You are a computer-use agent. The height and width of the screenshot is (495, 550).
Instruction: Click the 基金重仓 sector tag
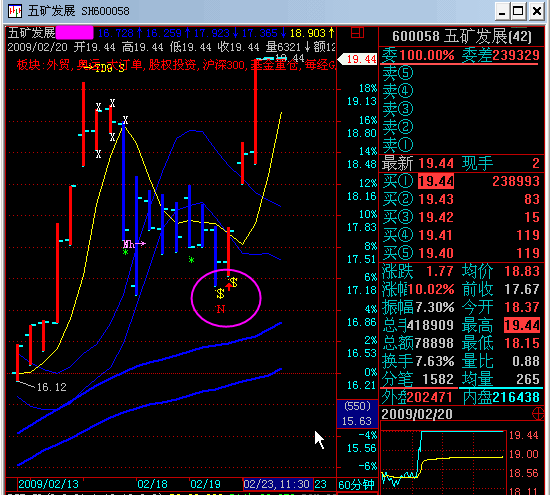click(x=275, y=65)
